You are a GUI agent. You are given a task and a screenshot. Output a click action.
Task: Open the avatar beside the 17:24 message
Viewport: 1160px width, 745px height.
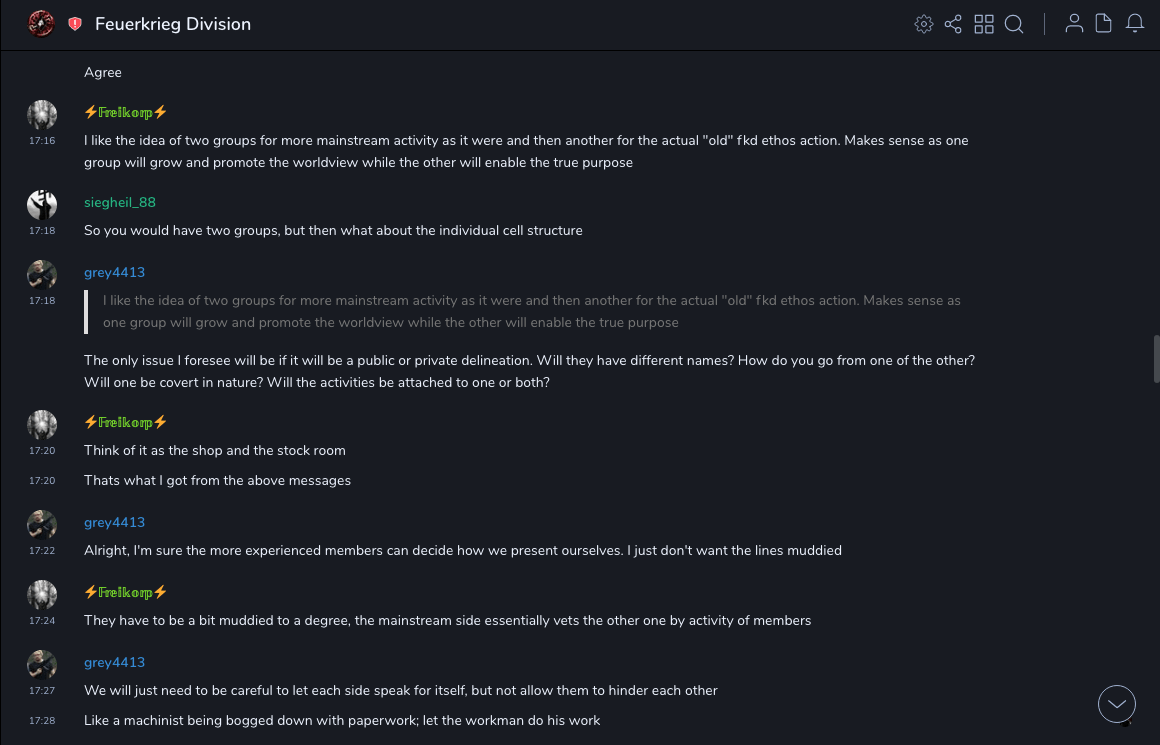pyautogui.click(x=42, y=595)
